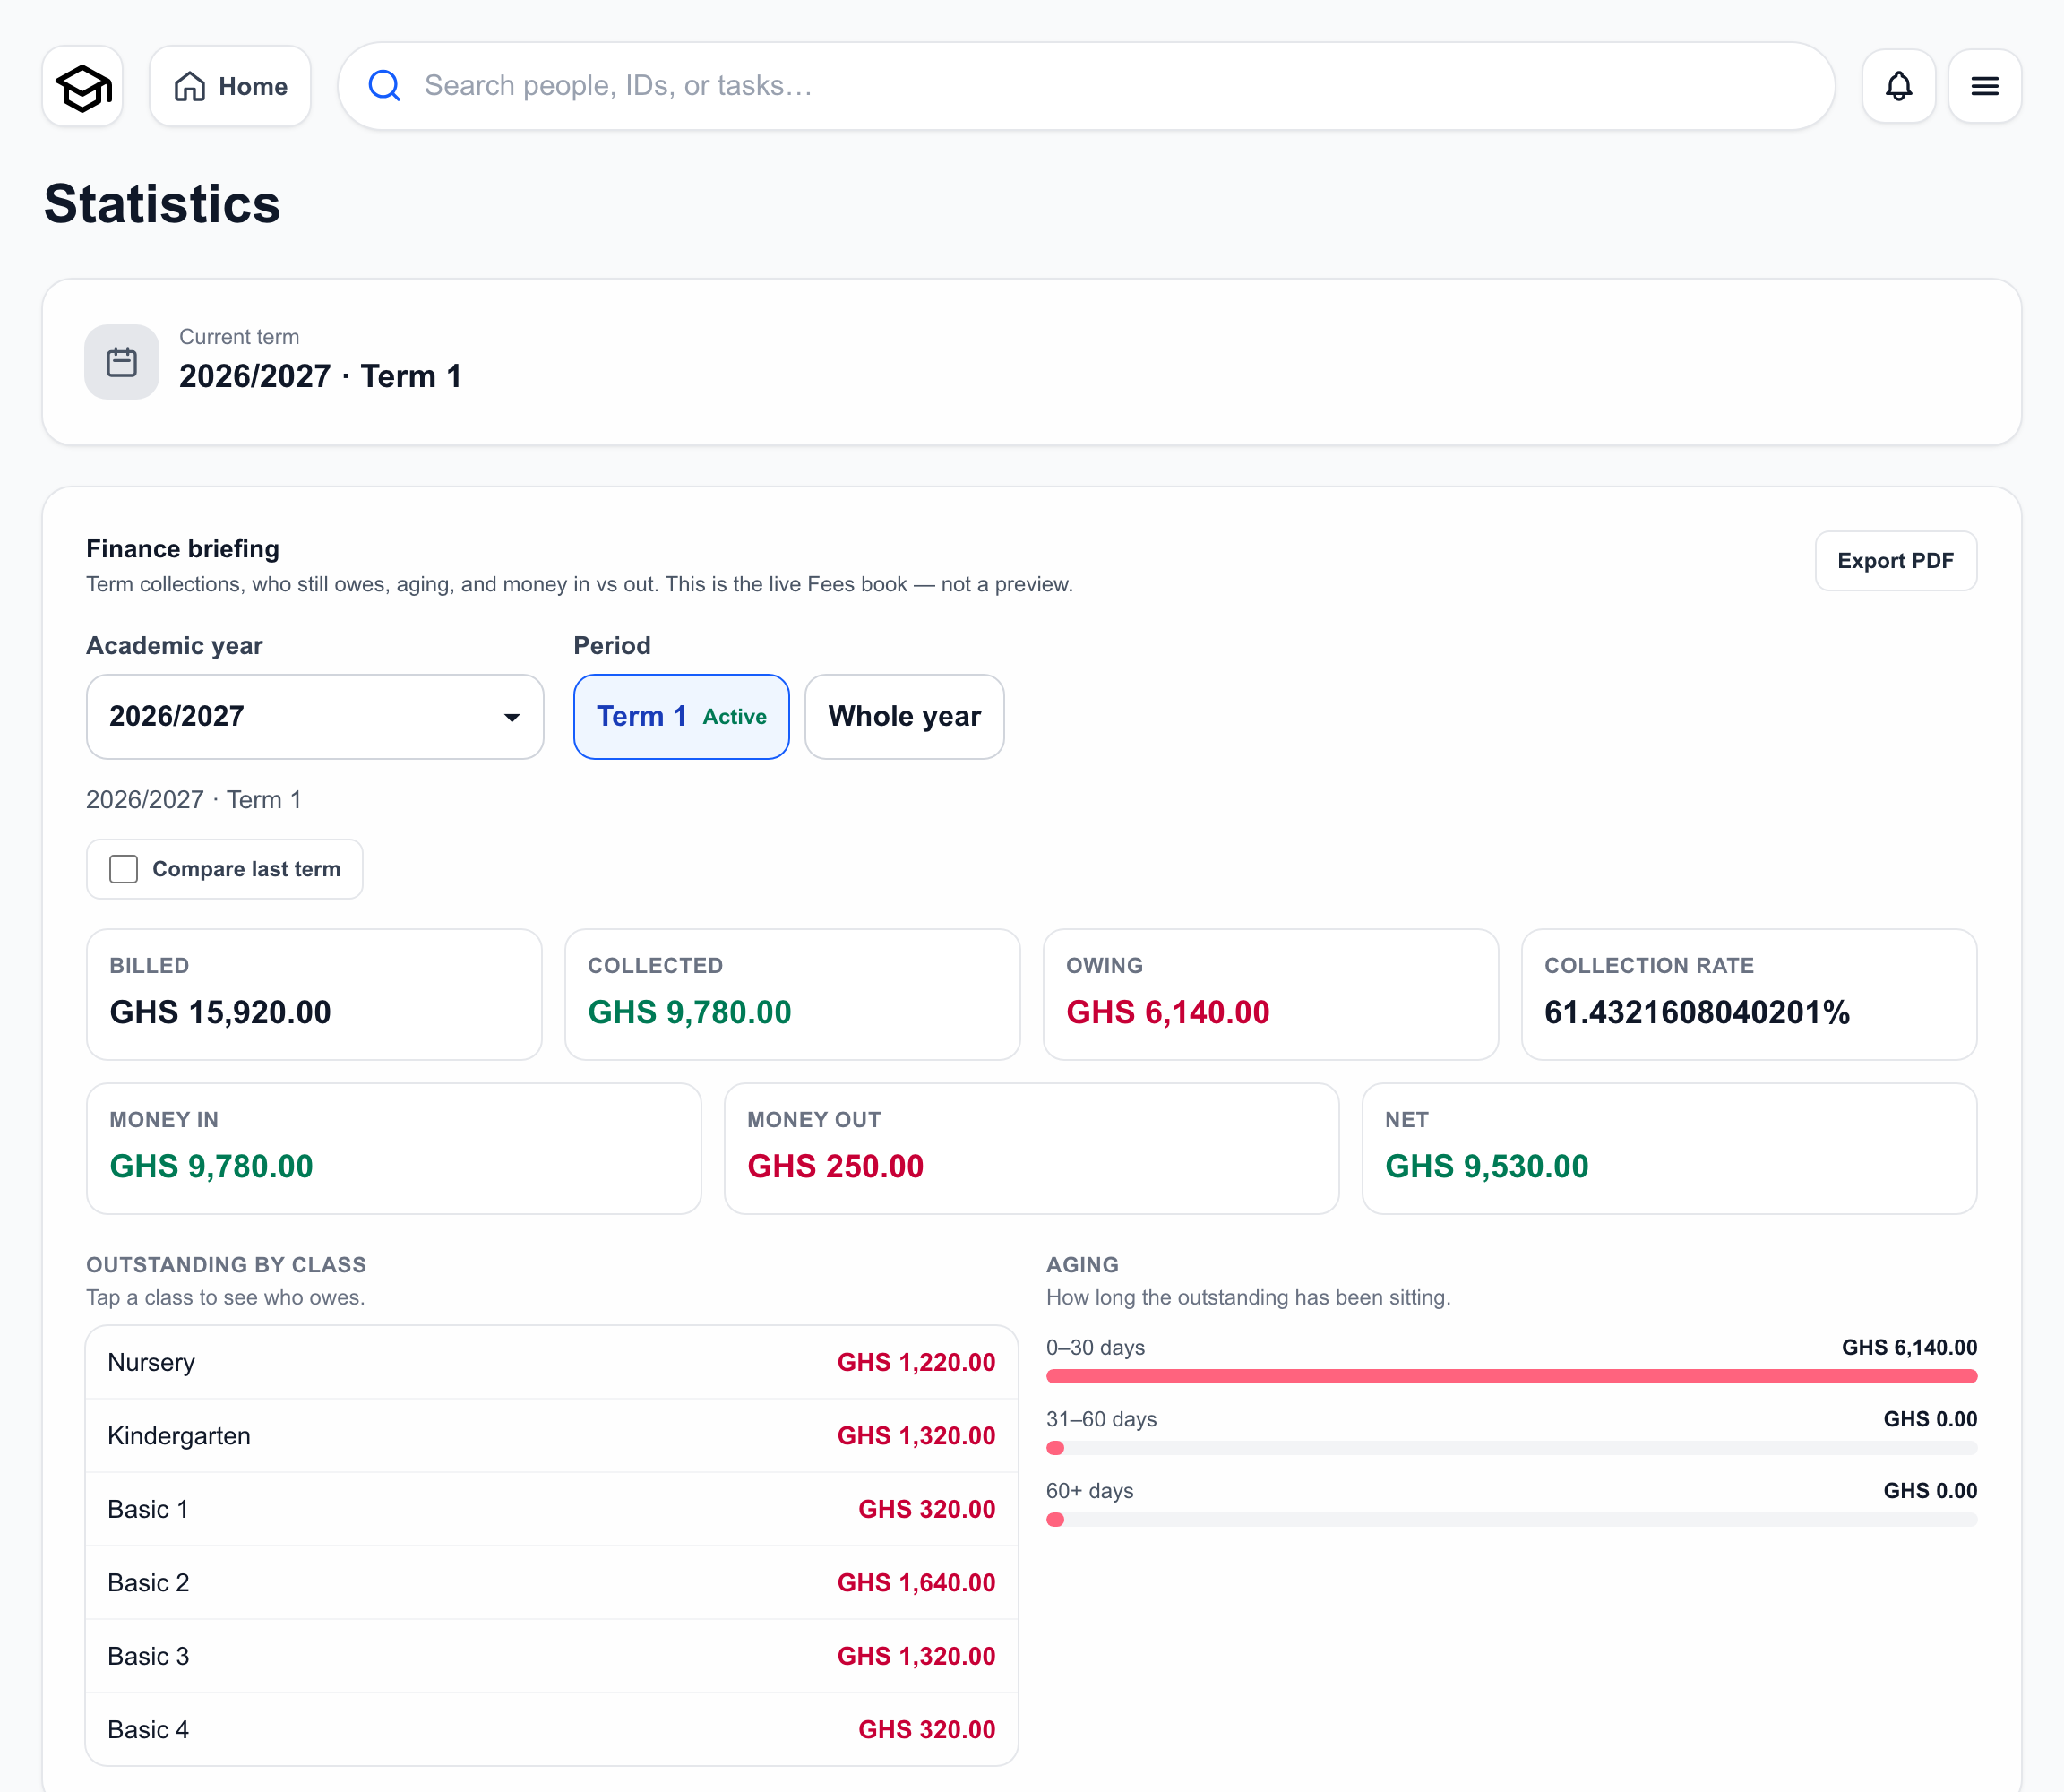Viewport: 2064px width, 1792px height.
Task: Click the current term calendar icon
Action: 122,362
